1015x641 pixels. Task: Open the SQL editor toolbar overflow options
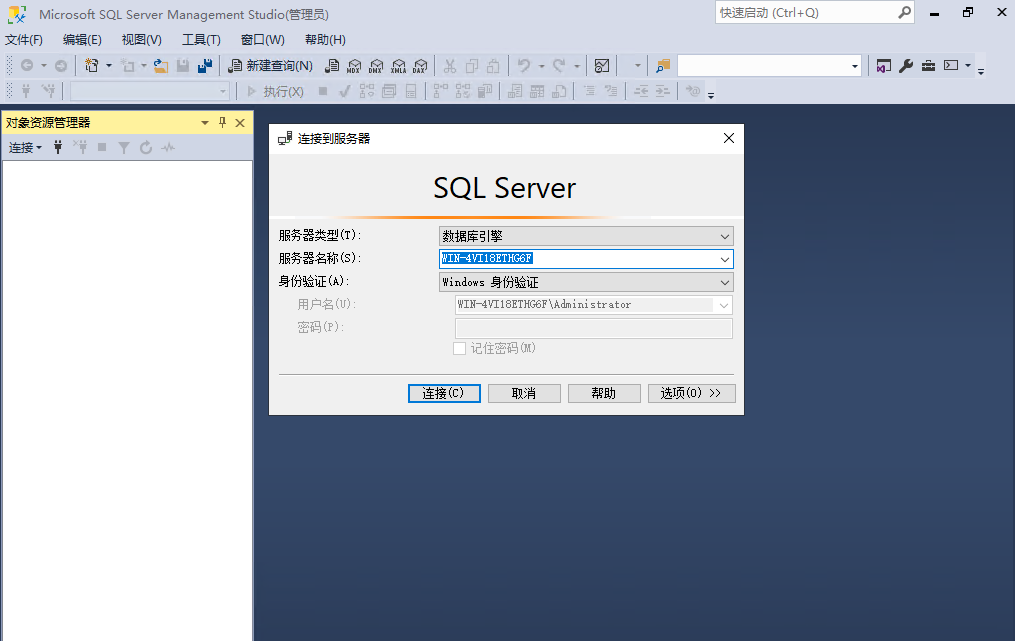(x=711, y=95)
